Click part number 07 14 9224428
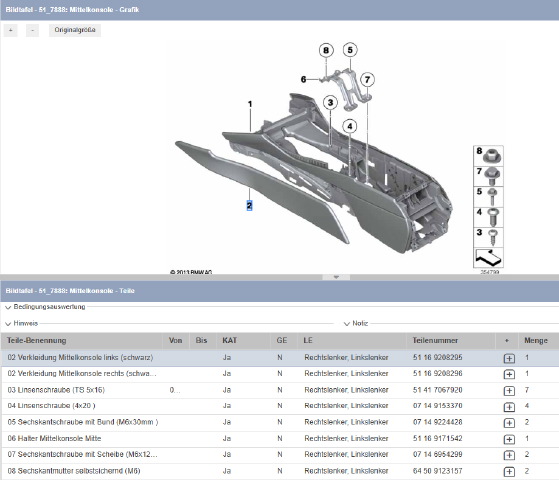Image resolution: width=559 pixels, height=480 pixels. [x=437, y=422]
